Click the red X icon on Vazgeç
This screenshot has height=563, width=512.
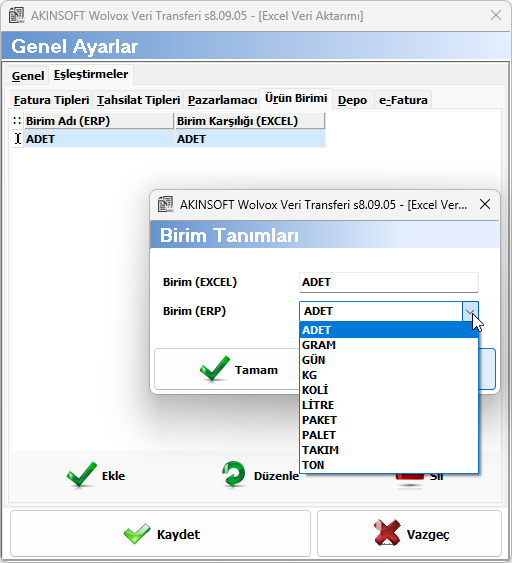pyautogui.click(x=387, y=532)
